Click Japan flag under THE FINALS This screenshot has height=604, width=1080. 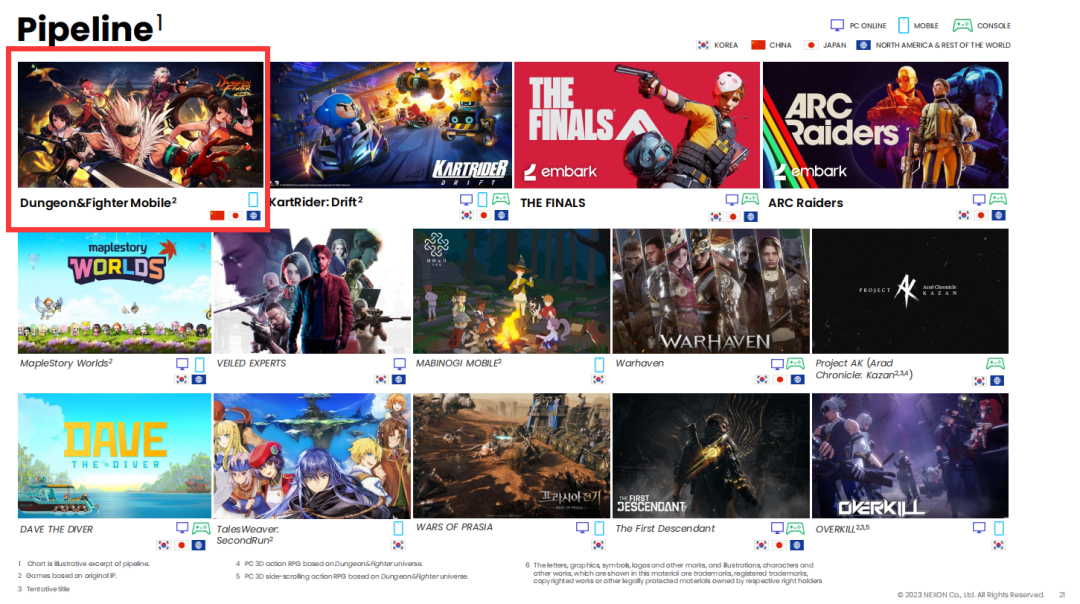(x=734, y=216)
